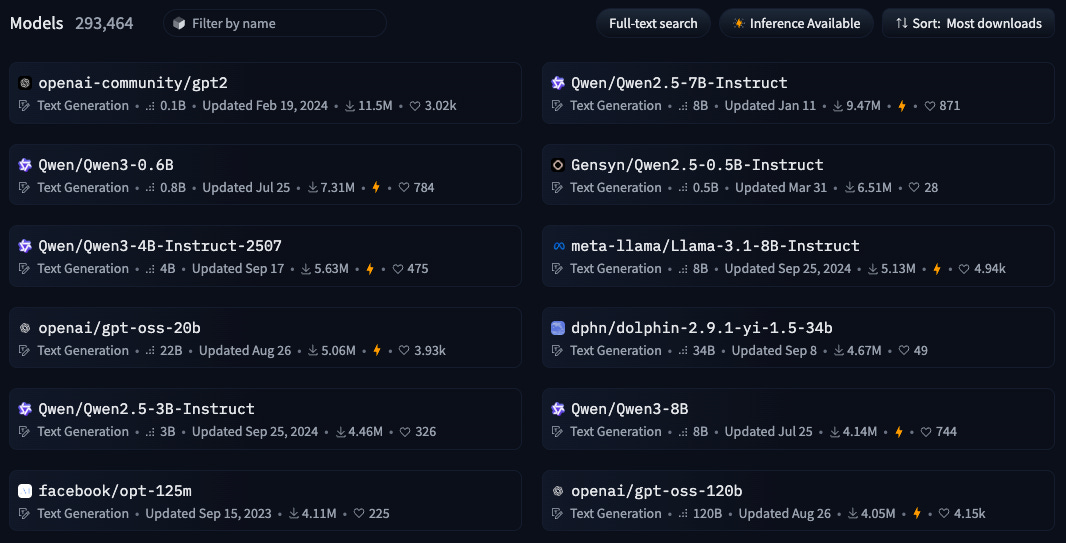Open meta-llama/Llama-3.1-8B-Instruct model
The width and height of the screenshot is (1066, 543).
pyautogui.click(x=715, y=246)
